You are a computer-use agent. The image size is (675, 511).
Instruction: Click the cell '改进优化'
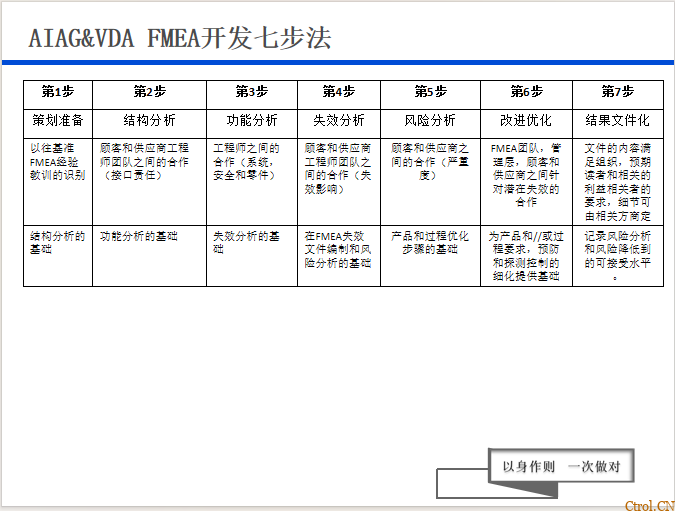point(526,124)
